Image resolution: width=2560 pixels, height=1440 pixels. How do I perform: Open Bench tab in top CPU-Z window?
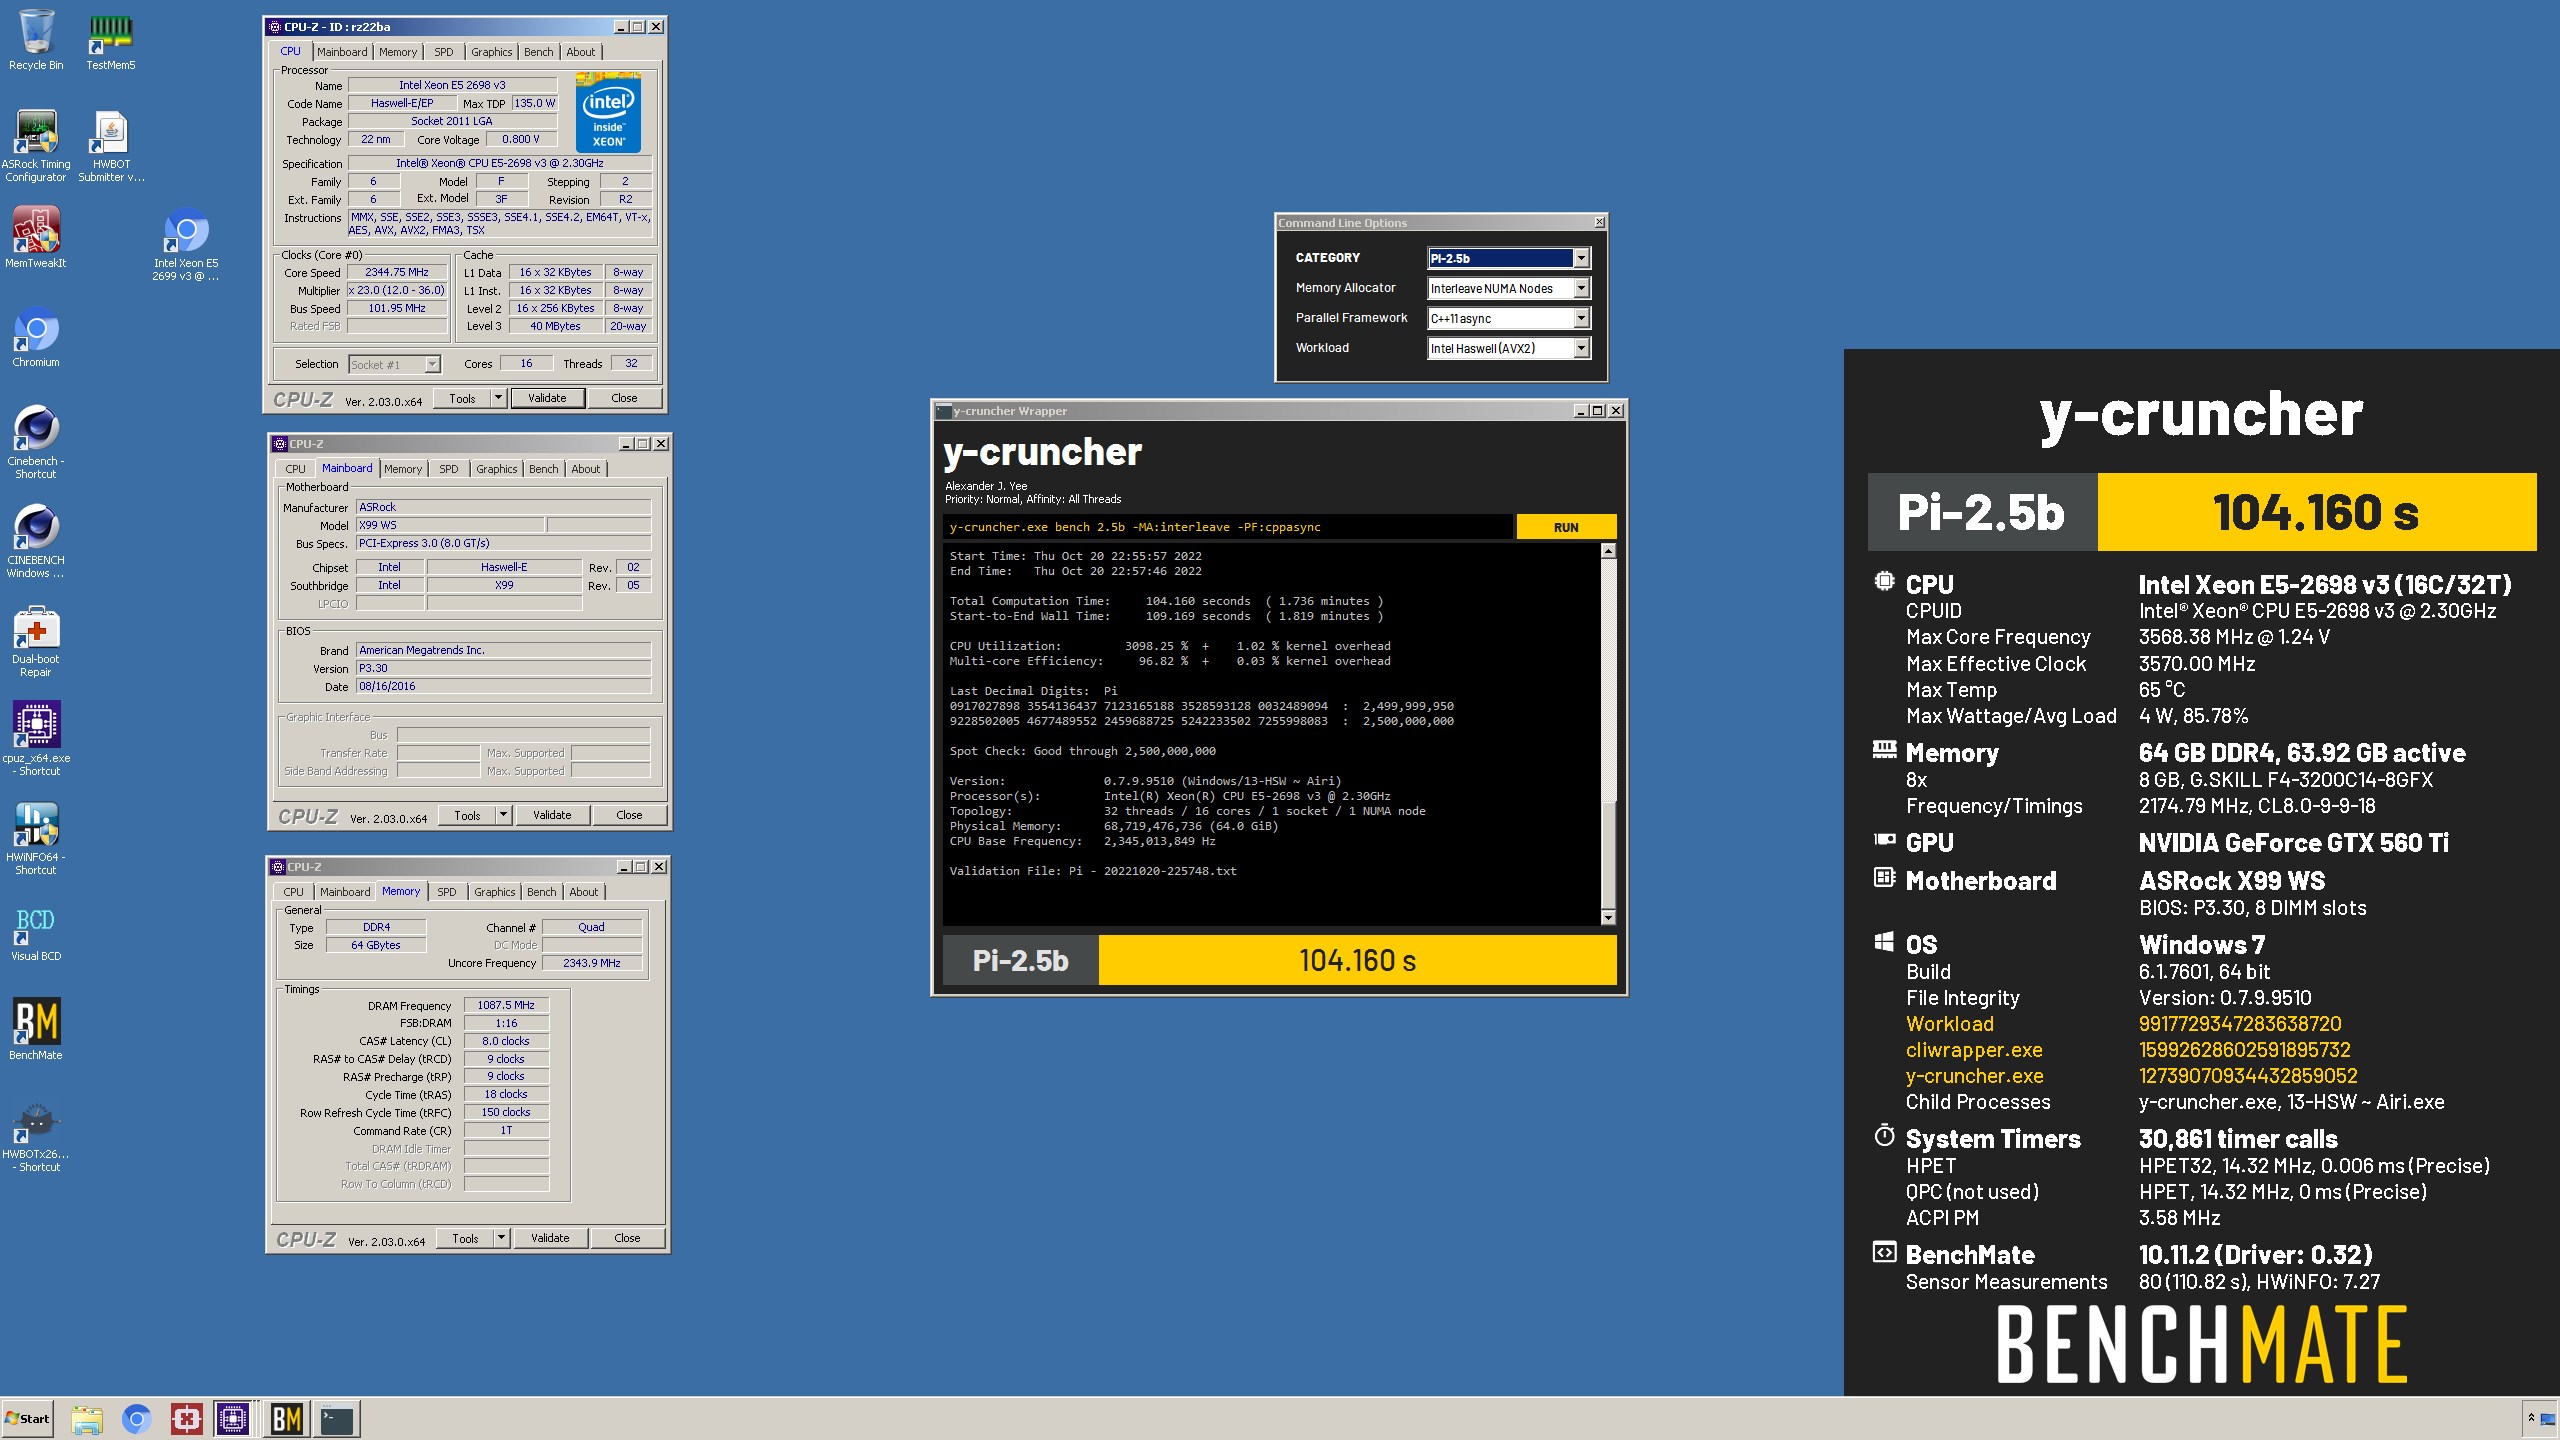point(538,52)
